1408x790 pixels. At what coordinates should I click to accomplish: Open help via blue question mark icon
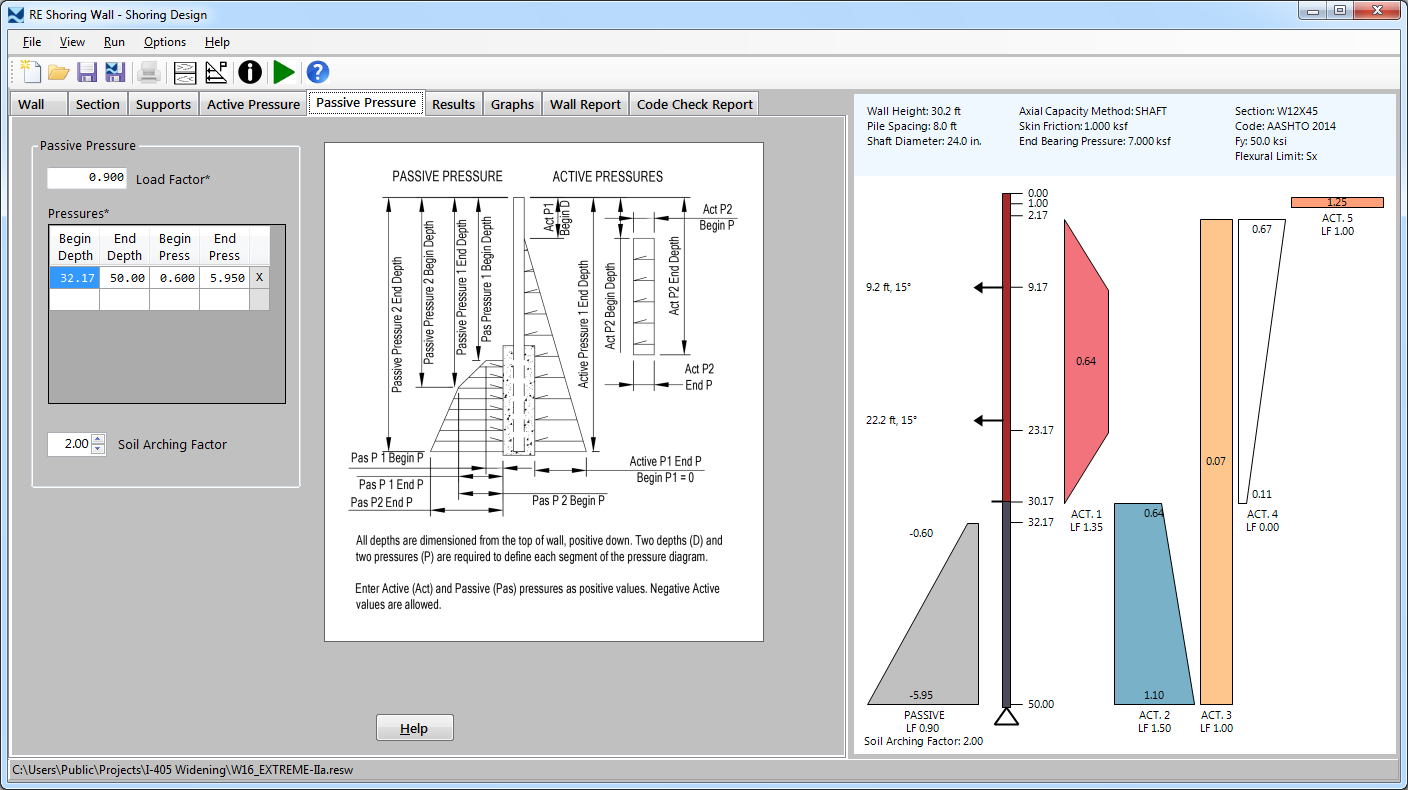click(318, 72)
